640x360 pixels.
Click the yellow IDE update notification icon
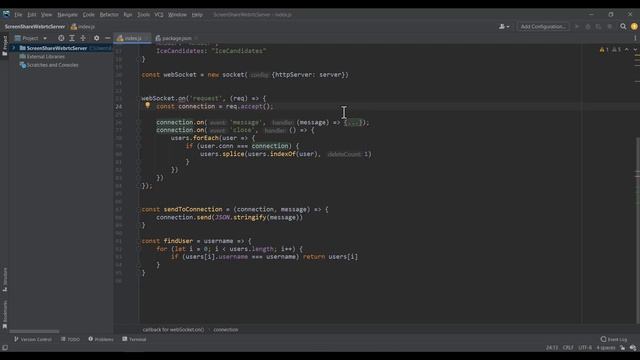(x=634, y=27)
